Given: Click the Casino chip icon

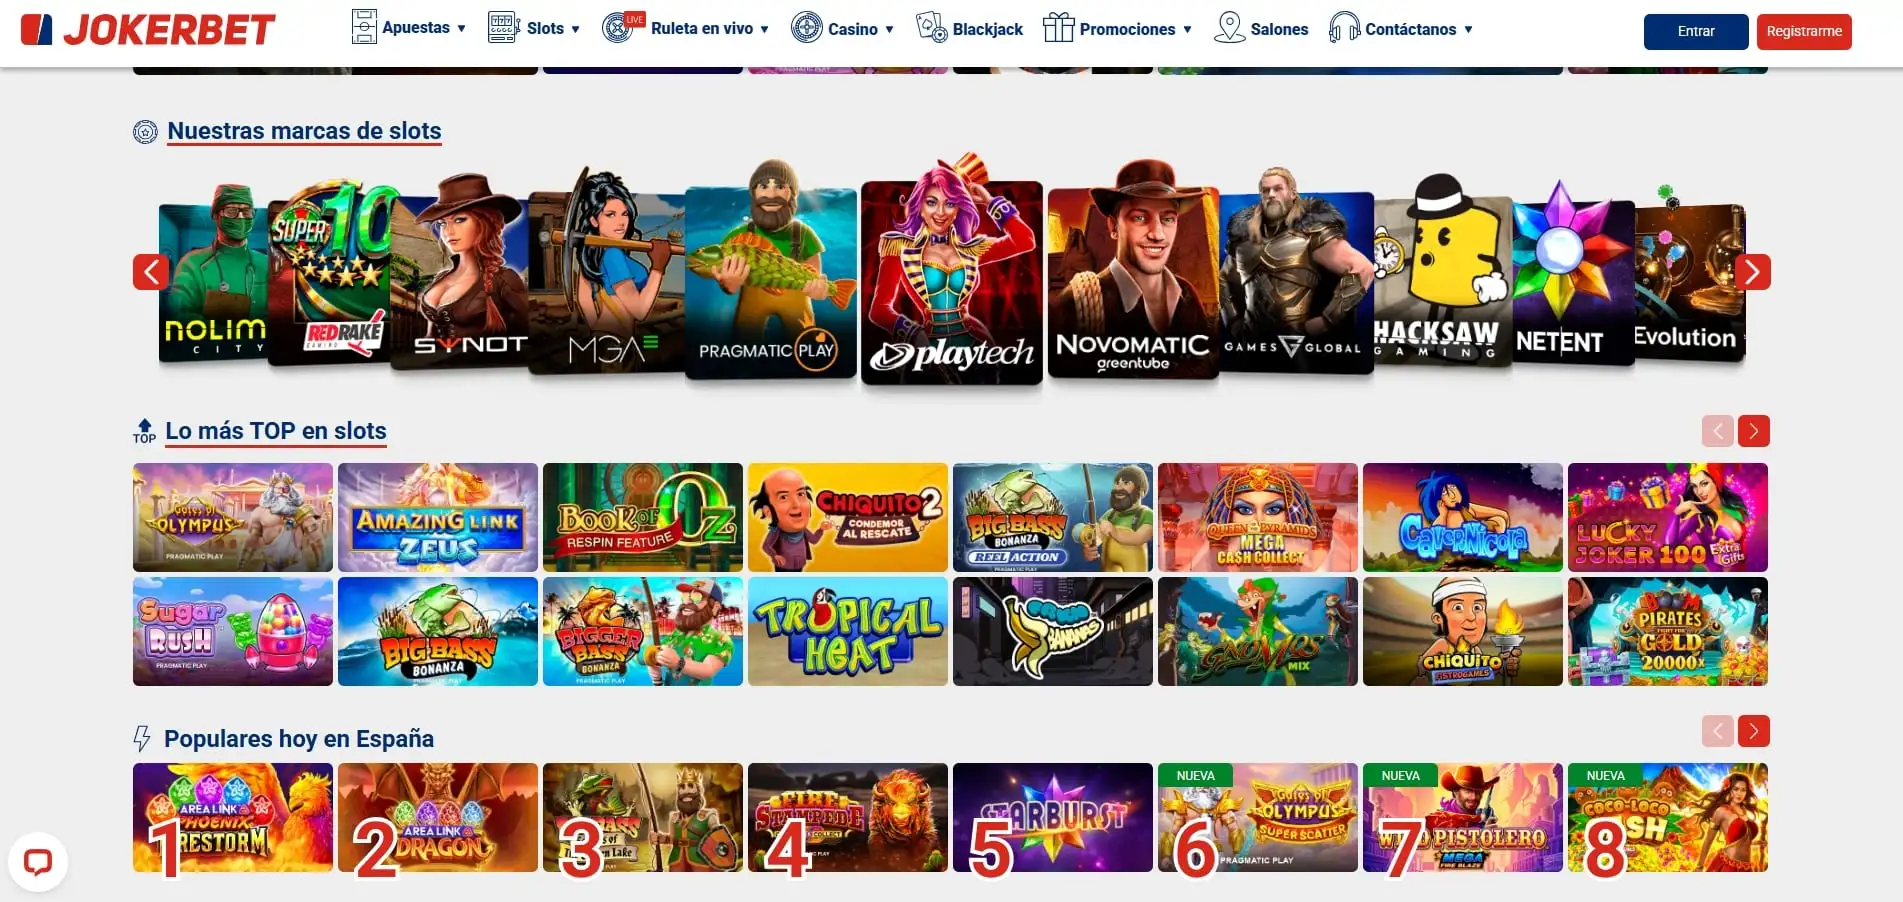Looking at the screenshot, I should coord(806,28).
